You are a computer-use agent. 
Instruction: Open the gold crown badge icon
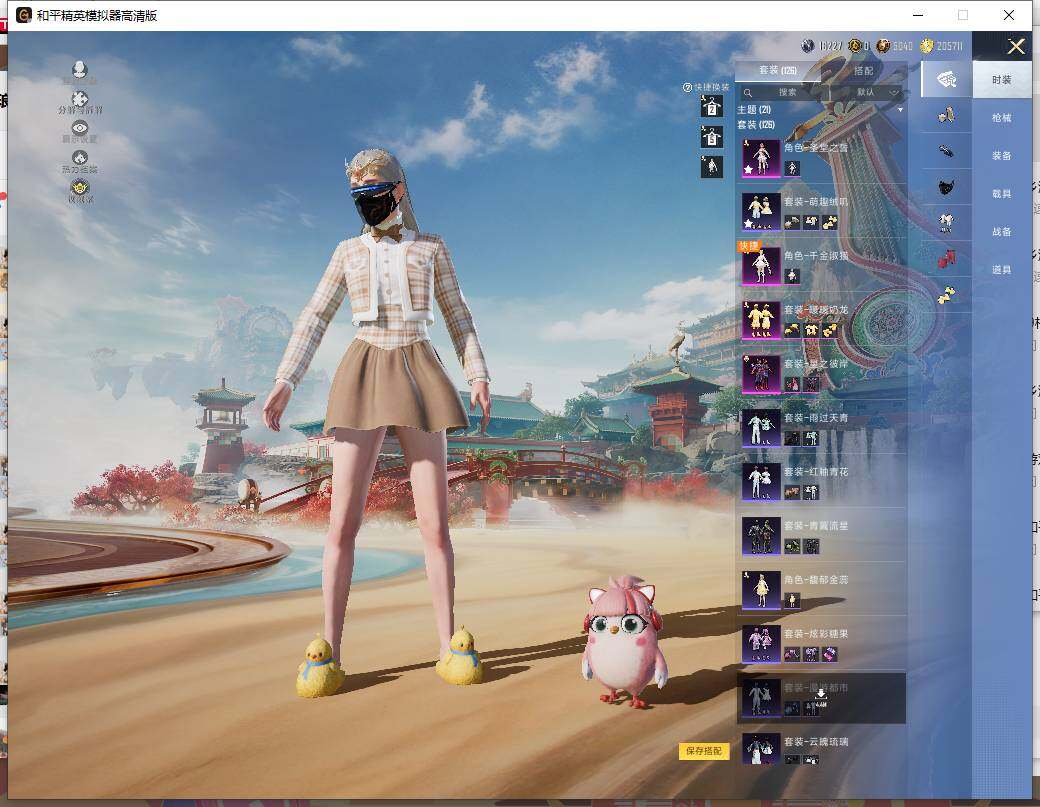(x=80, y=188)
